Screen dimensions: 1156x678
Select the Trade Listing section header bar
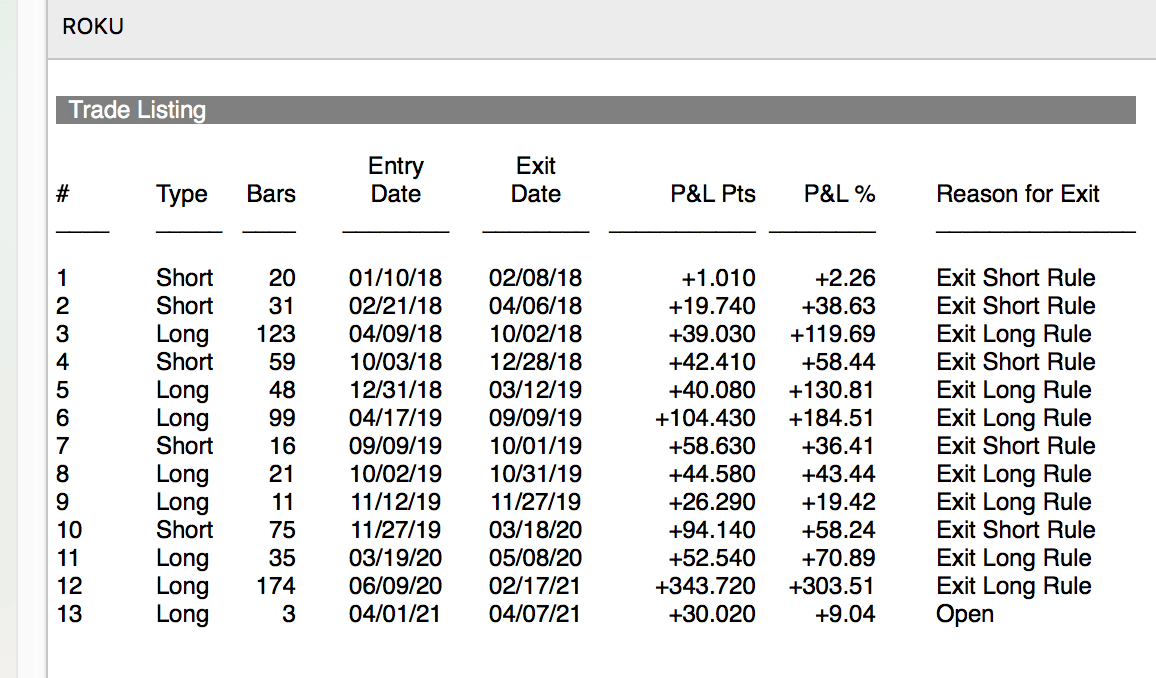tap(595, 110)
